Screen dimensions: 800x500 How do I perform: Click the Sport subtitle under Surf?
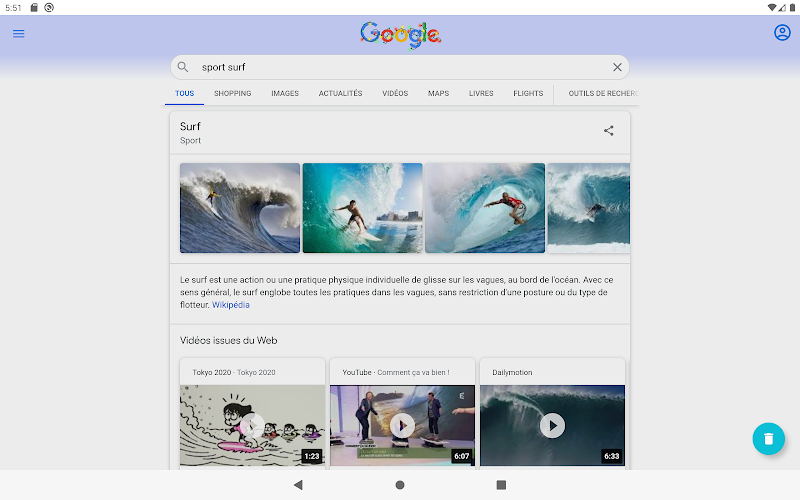(x=190, y=140)
